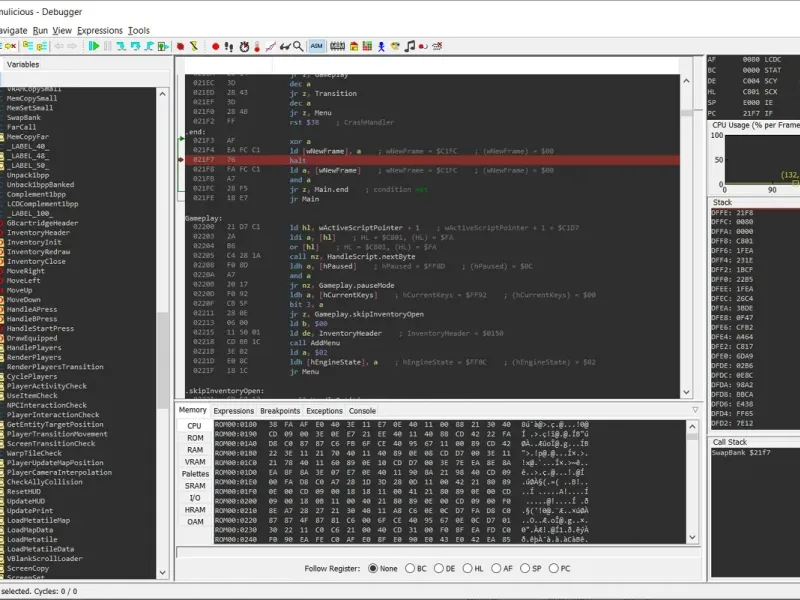
Task: Click the red bug breakpoint toolbar icon
Action: 181,46
